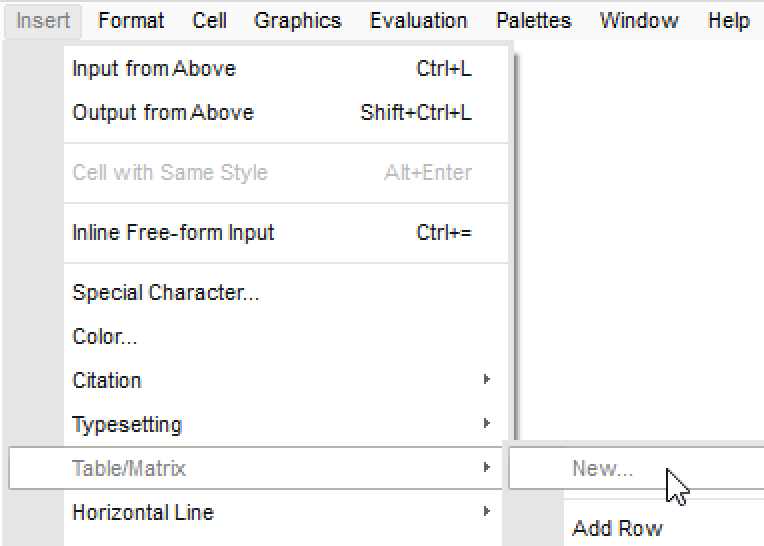Screen dimensions: 764x546
Task: Expand the Typesetting submenu
Action: (x=127, y=425)
